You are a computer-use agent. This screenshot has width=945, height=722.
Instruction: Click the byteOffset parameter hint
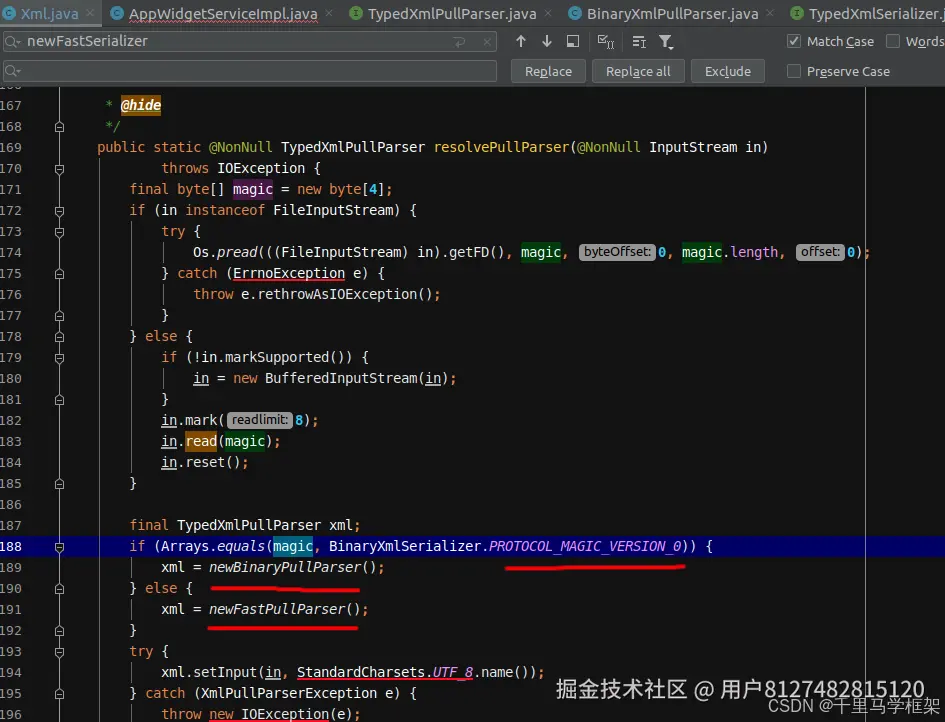tap(618, 252)
